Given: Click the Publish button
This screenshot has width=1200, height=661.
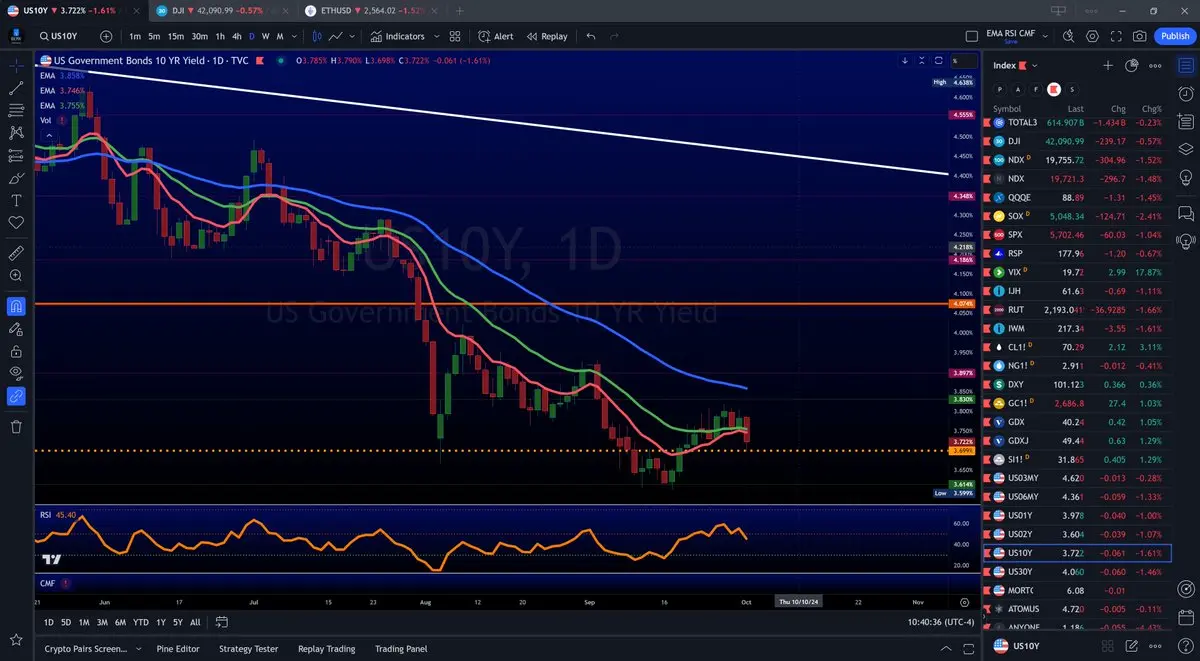Looking at the screenshot, I should pos(1174,36).
